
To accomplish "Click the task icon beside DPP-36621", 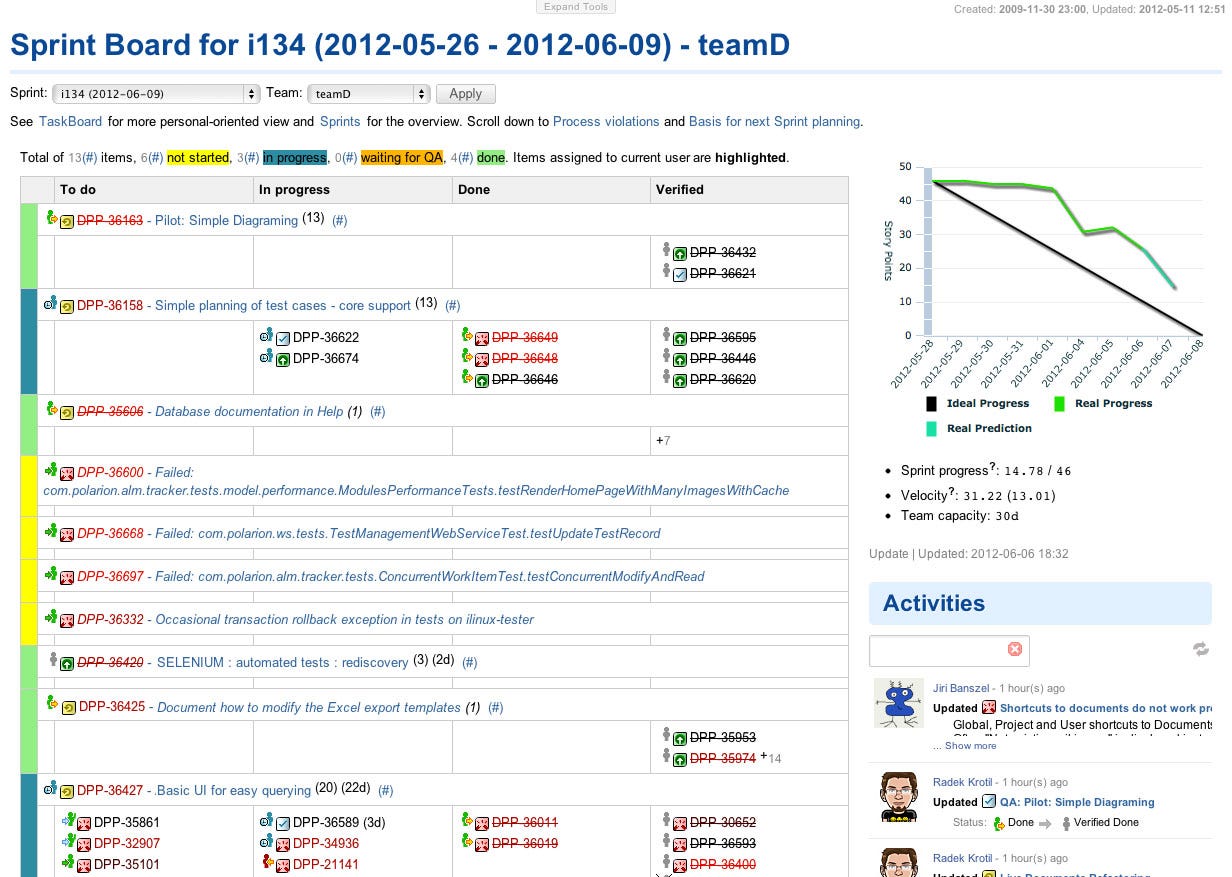I will (x=680, y=273).
